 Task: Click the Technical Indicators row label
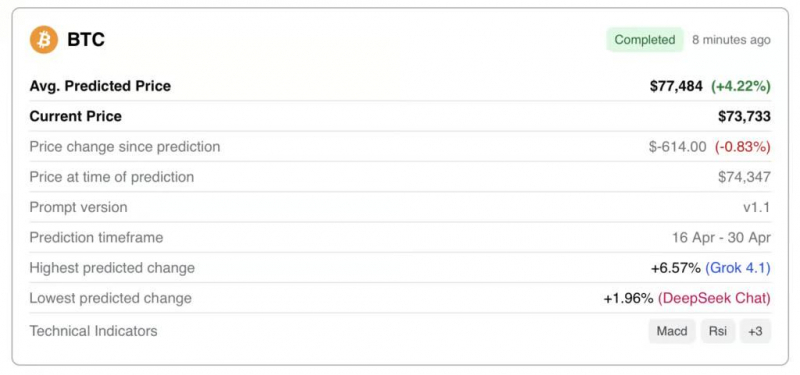[93, 331]
